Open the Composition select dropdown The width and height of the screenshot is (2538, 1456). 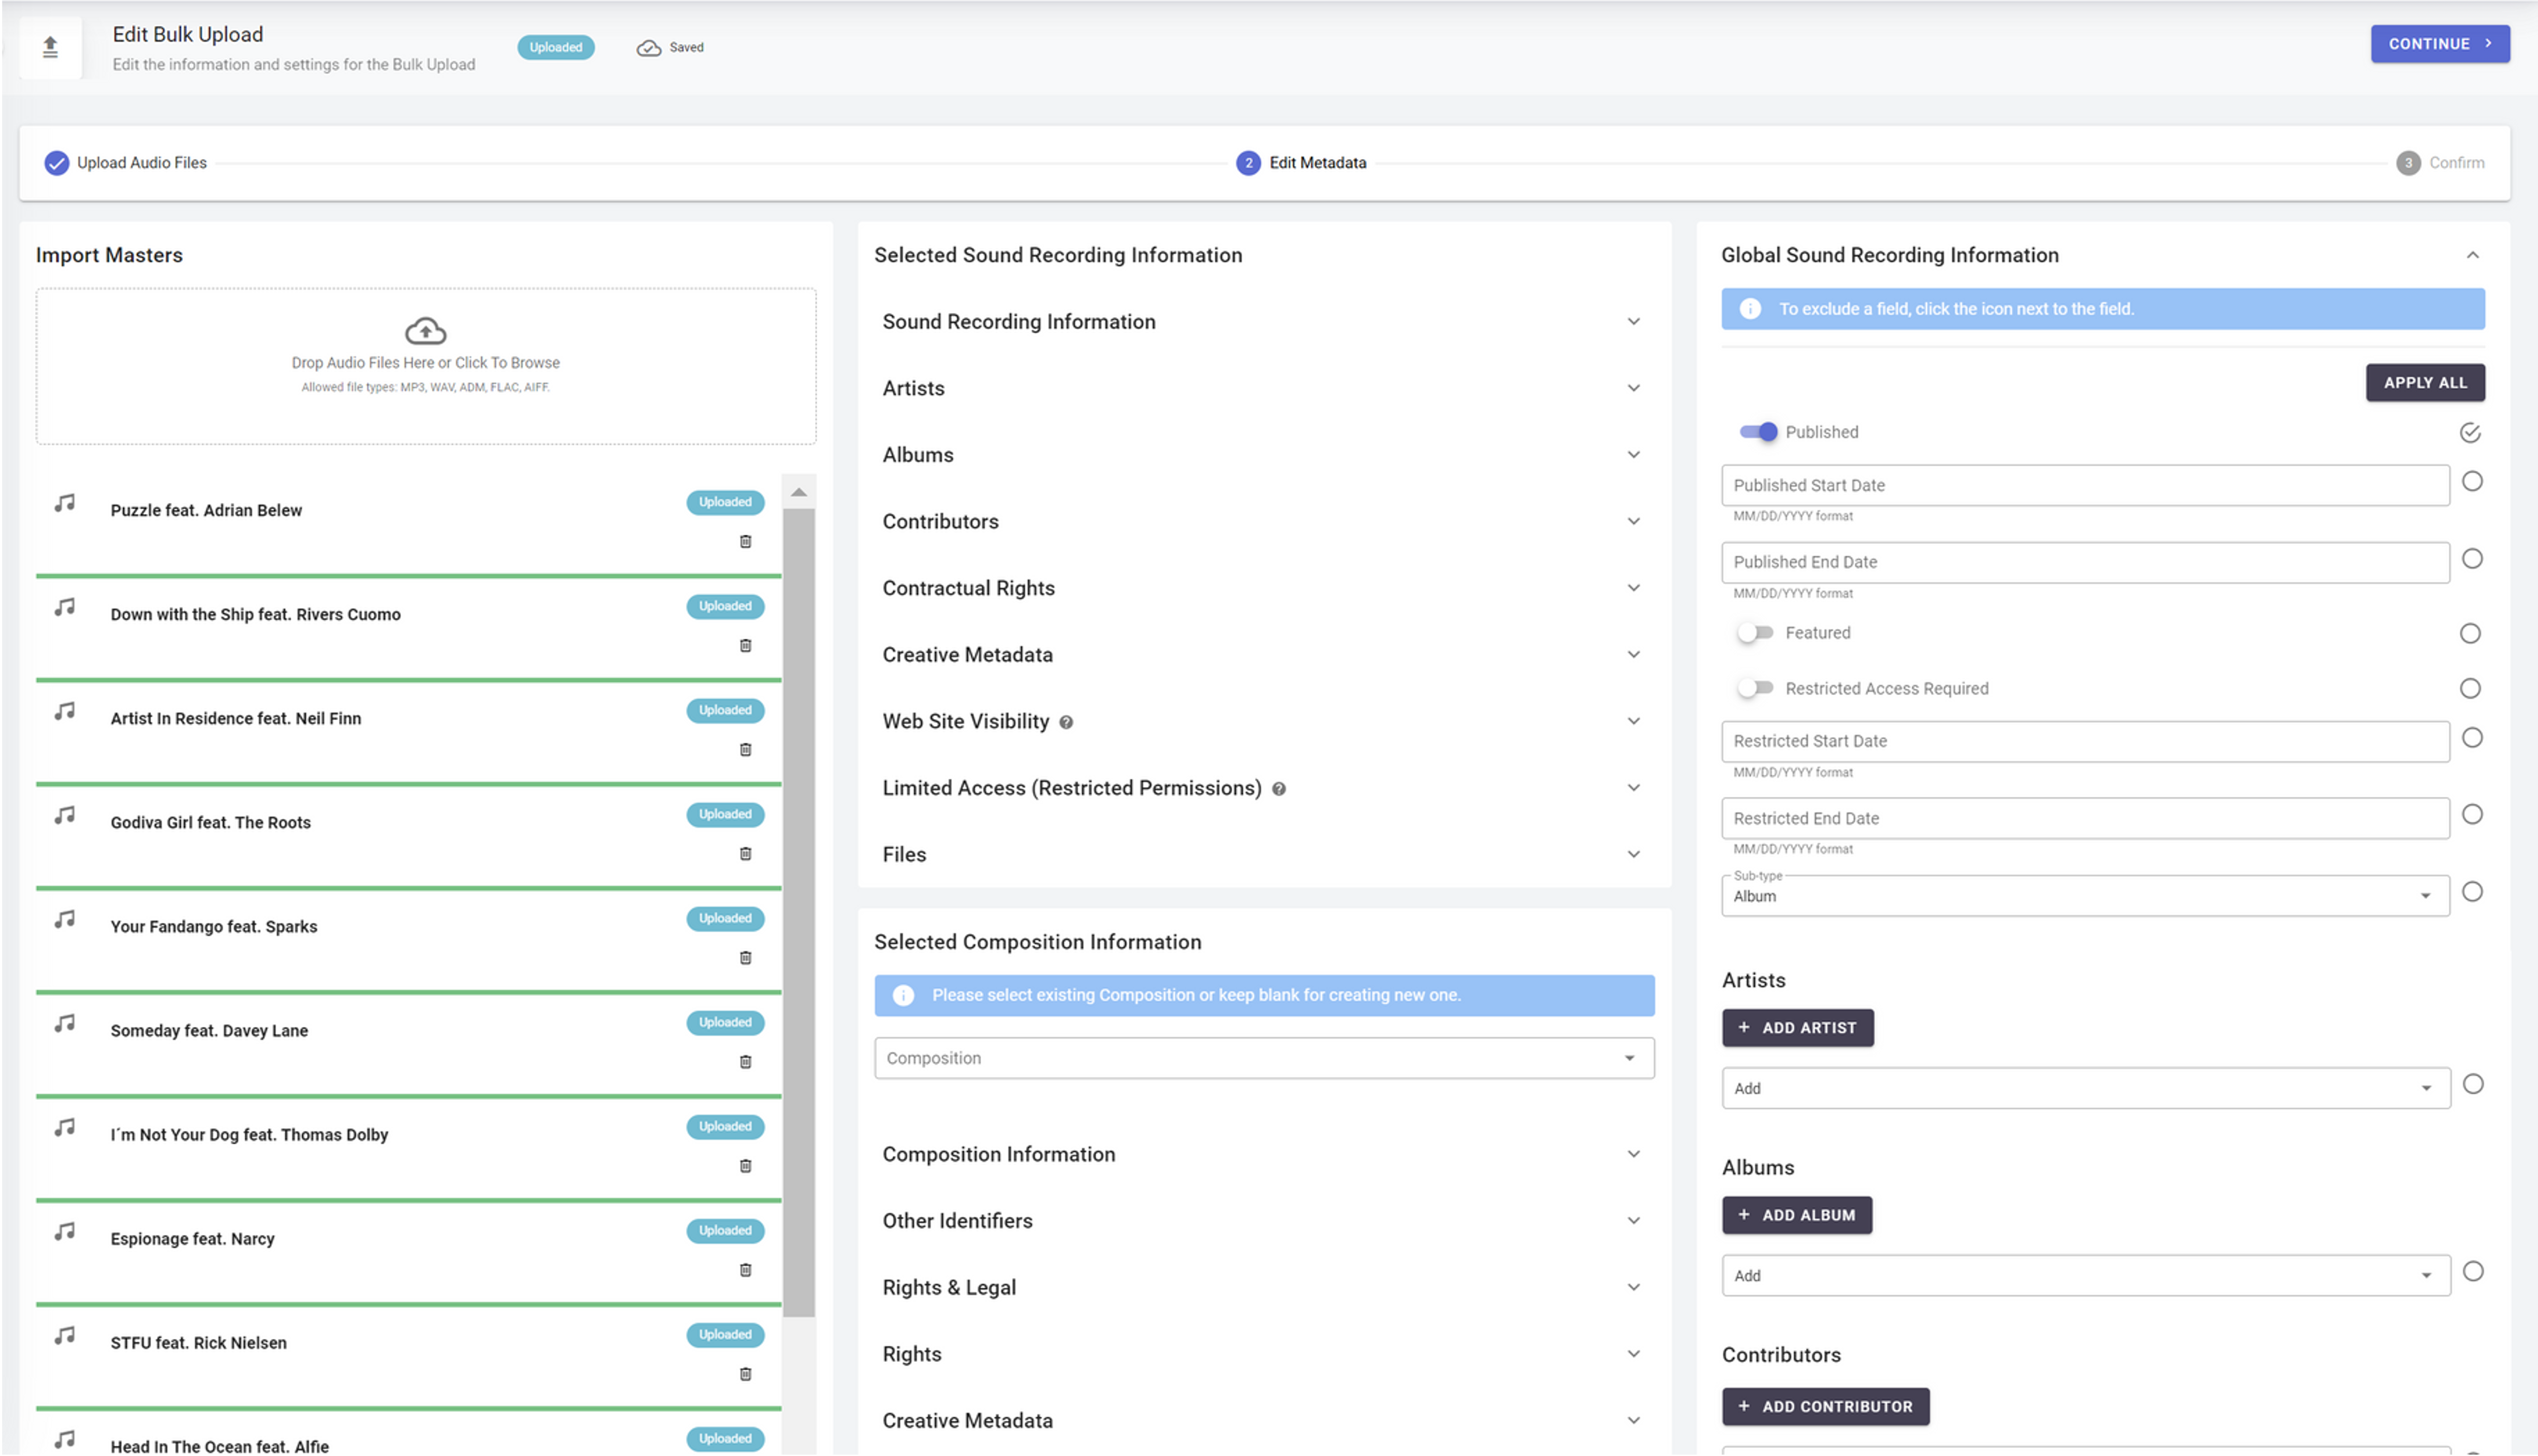(x=1263, y=1058)
